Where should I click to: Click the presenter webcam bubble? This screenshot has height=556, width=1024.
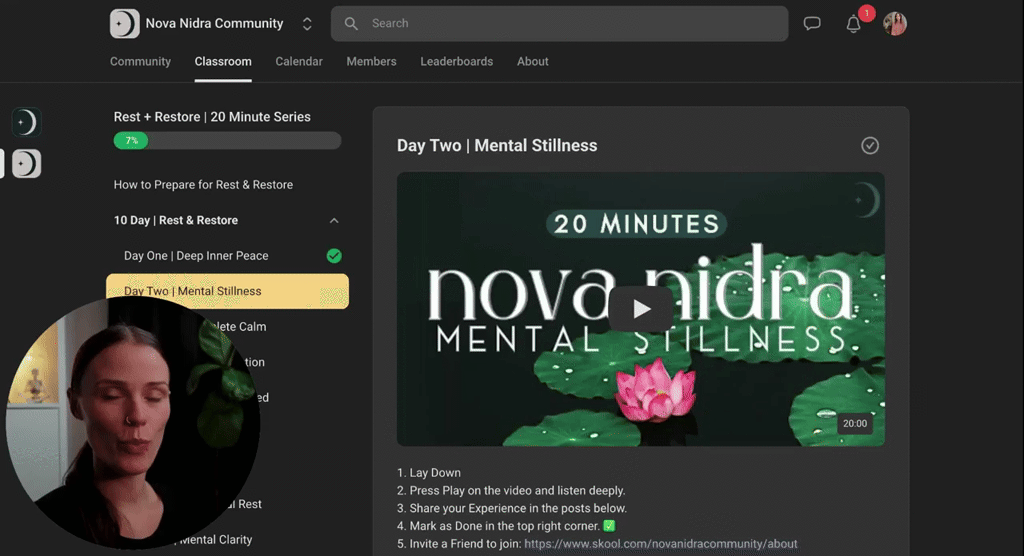pyautogui.click(x=133, y=422)
